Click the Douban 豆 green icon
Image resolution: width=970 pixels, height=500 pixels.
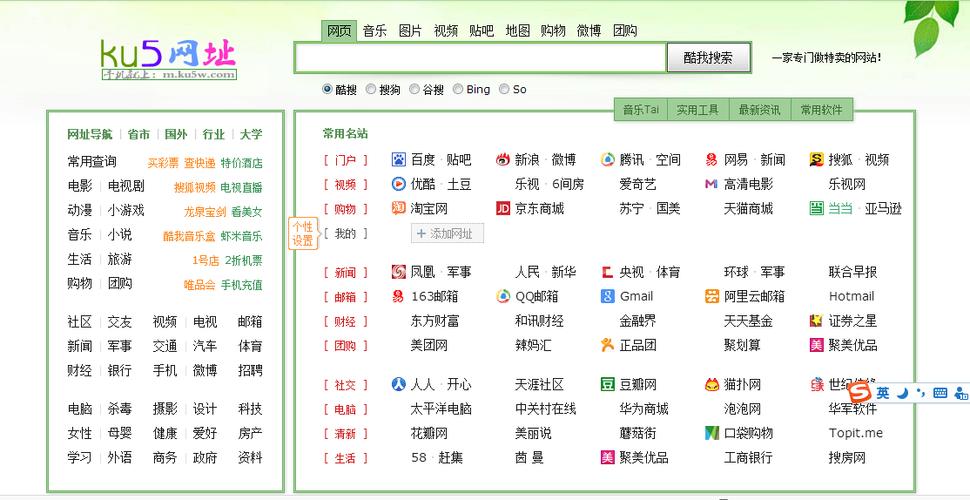[x=607, y=384]
